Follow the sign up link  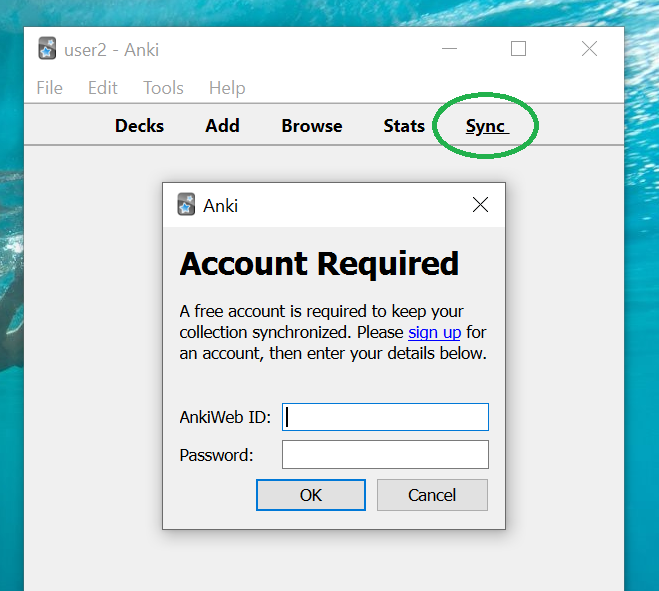click(434, 332)
